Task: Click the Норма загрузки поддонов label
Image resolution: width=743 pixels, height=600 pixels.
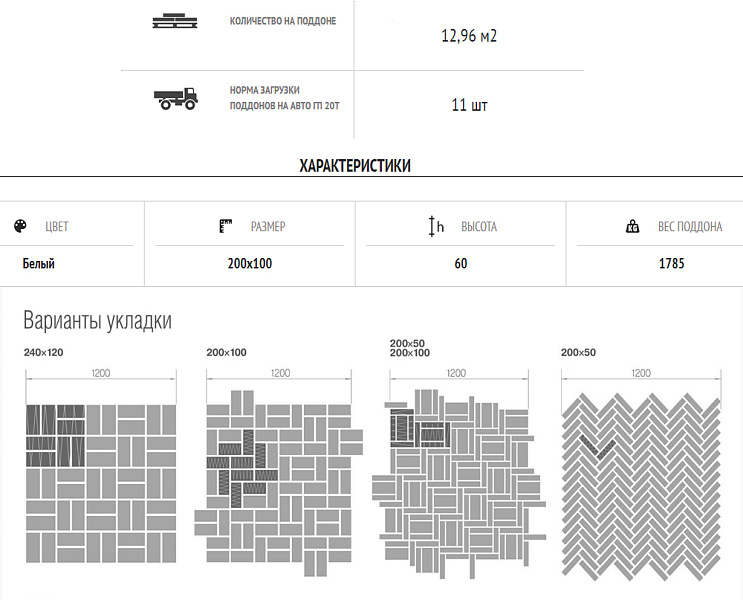Action: tap(284, 97)
